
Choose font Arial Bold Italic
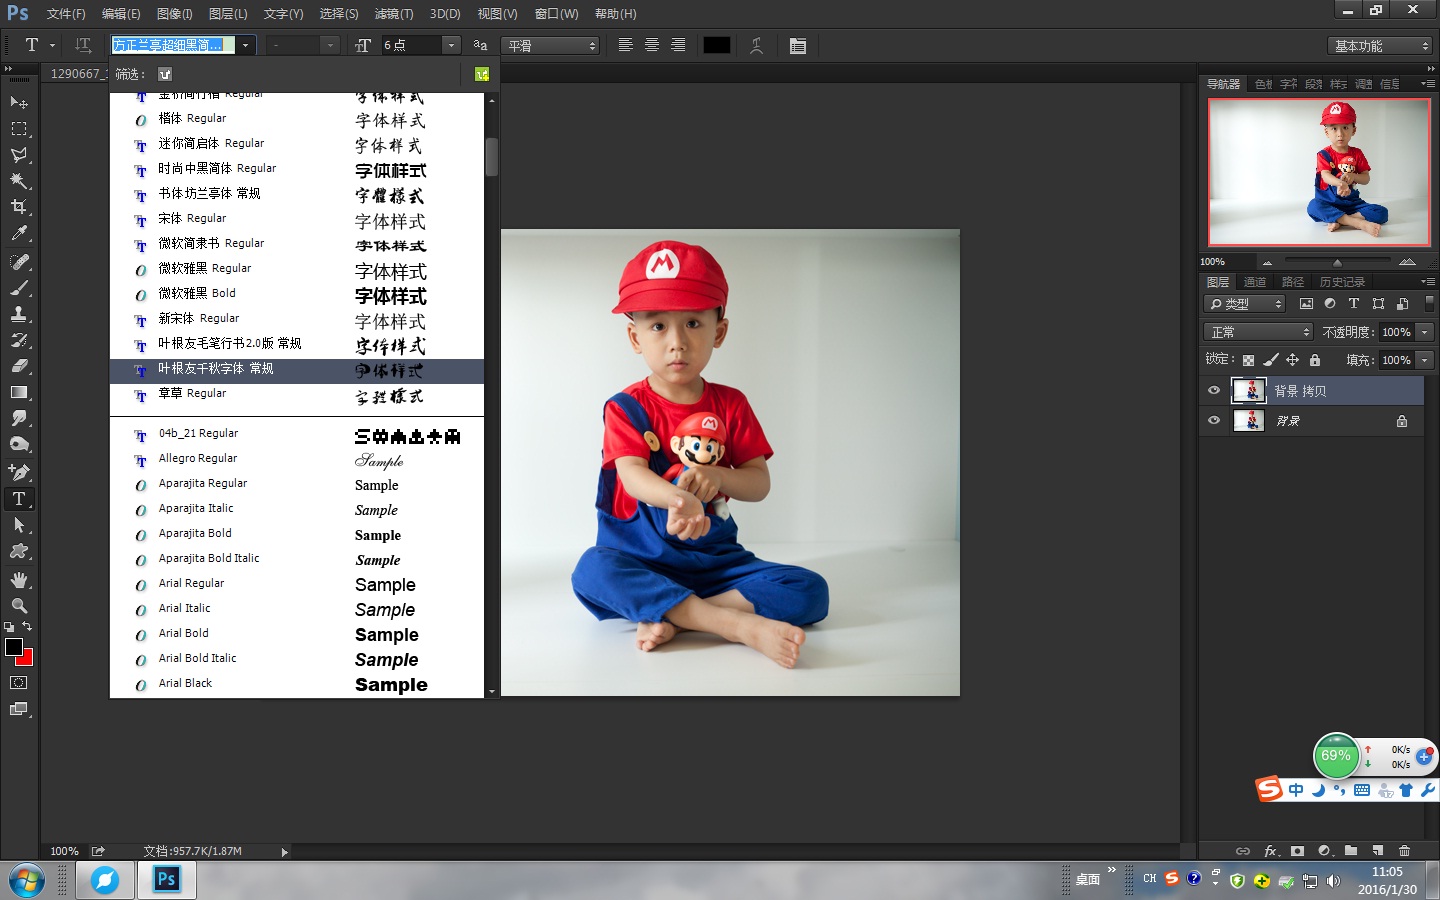click(x=297, y=659)
